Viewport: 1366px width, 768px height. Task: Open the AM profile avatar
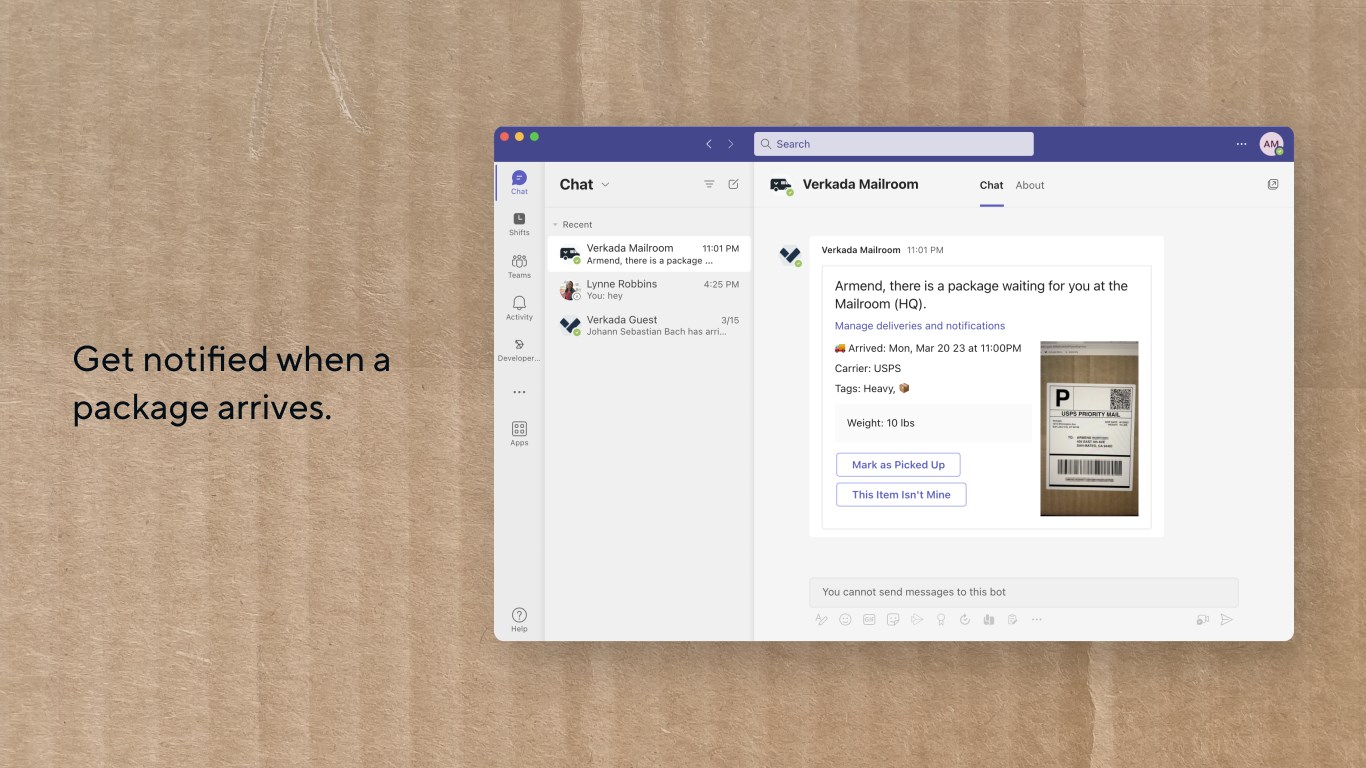pyautogui.click(x=1271, y=144)
